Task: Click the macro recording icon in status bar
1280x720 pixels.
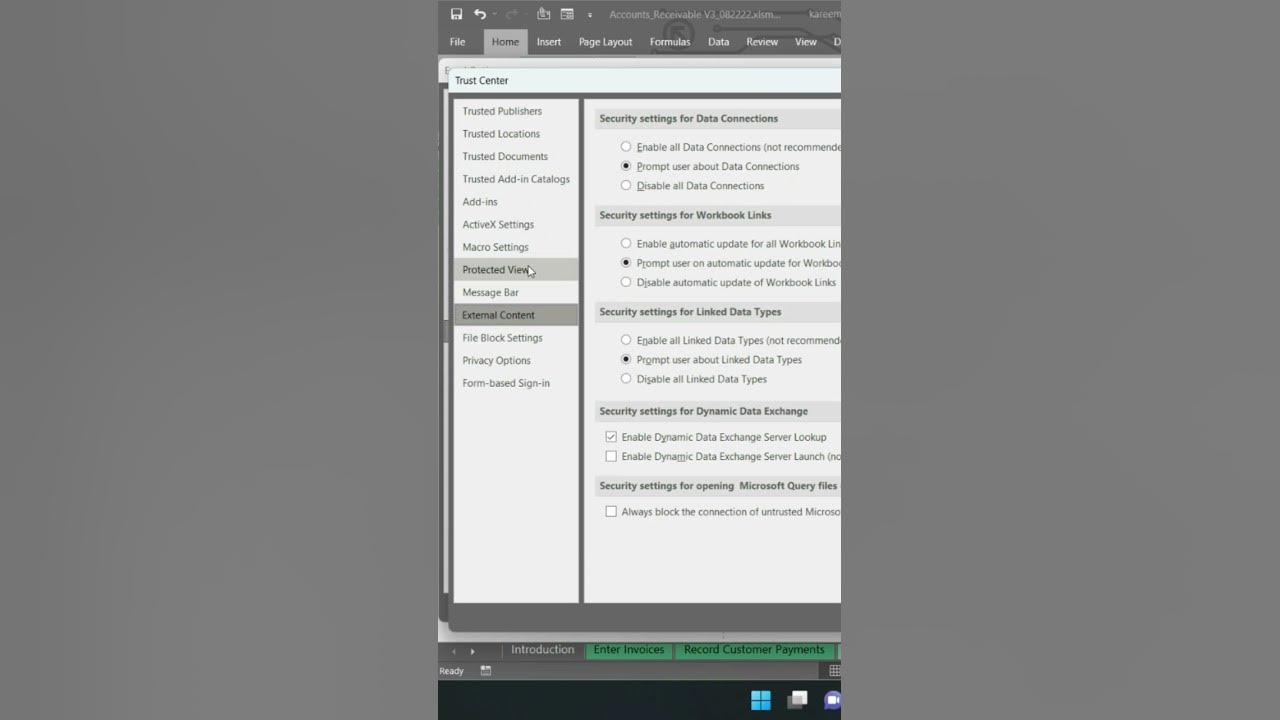Action: click(486, 671)
